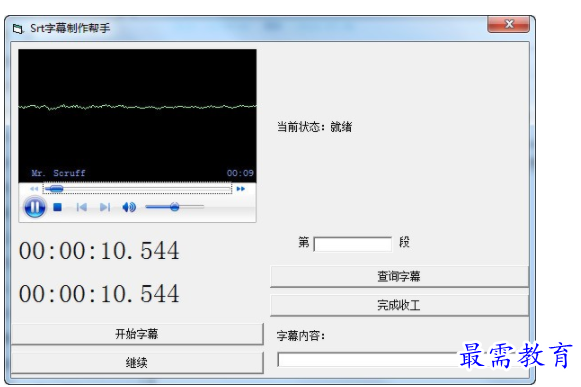581x387 pixels.
Task: Mute audio using the speaker icon
Action: pyautogui.click(x=129, y=207)
